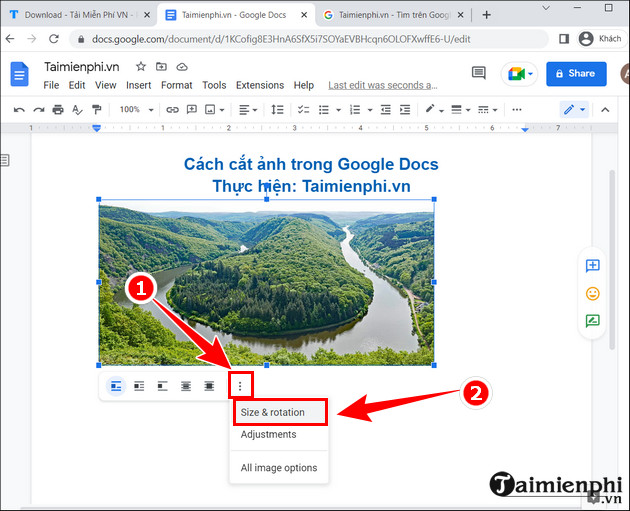The image size is (630, 511).
Task: Reload the page
Action: point(54,39)
